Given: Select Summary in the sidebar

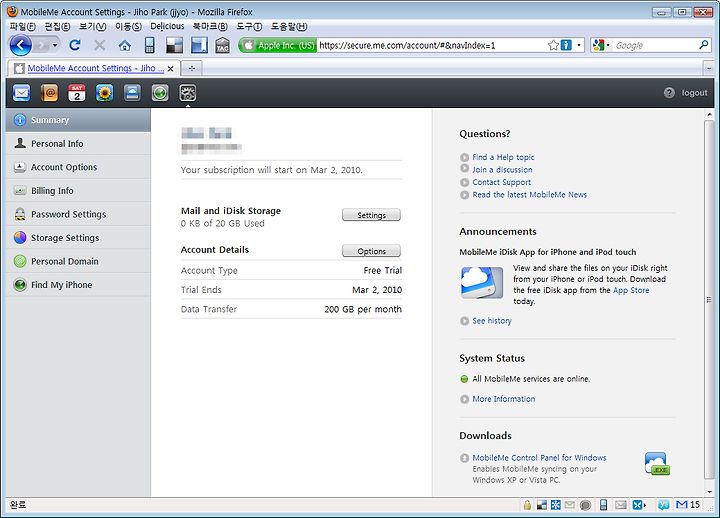Looking at the screenshot, I should [x=78, y=120].
